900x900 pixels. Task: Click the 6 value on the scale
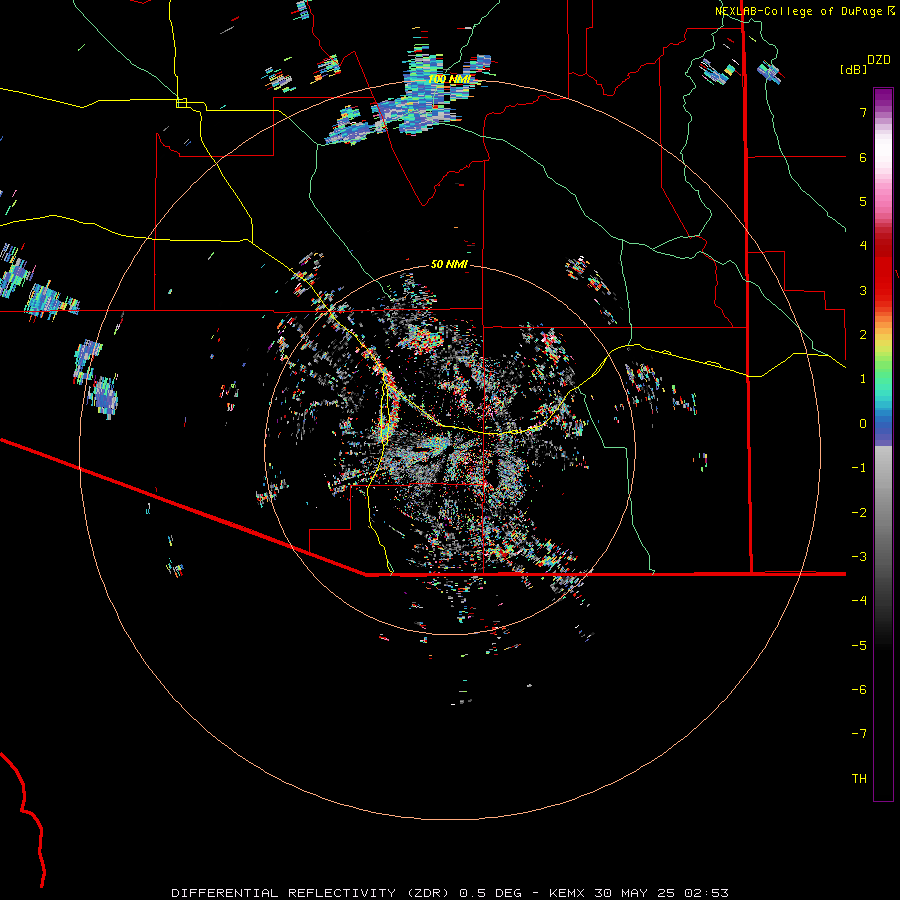point(863,157)
